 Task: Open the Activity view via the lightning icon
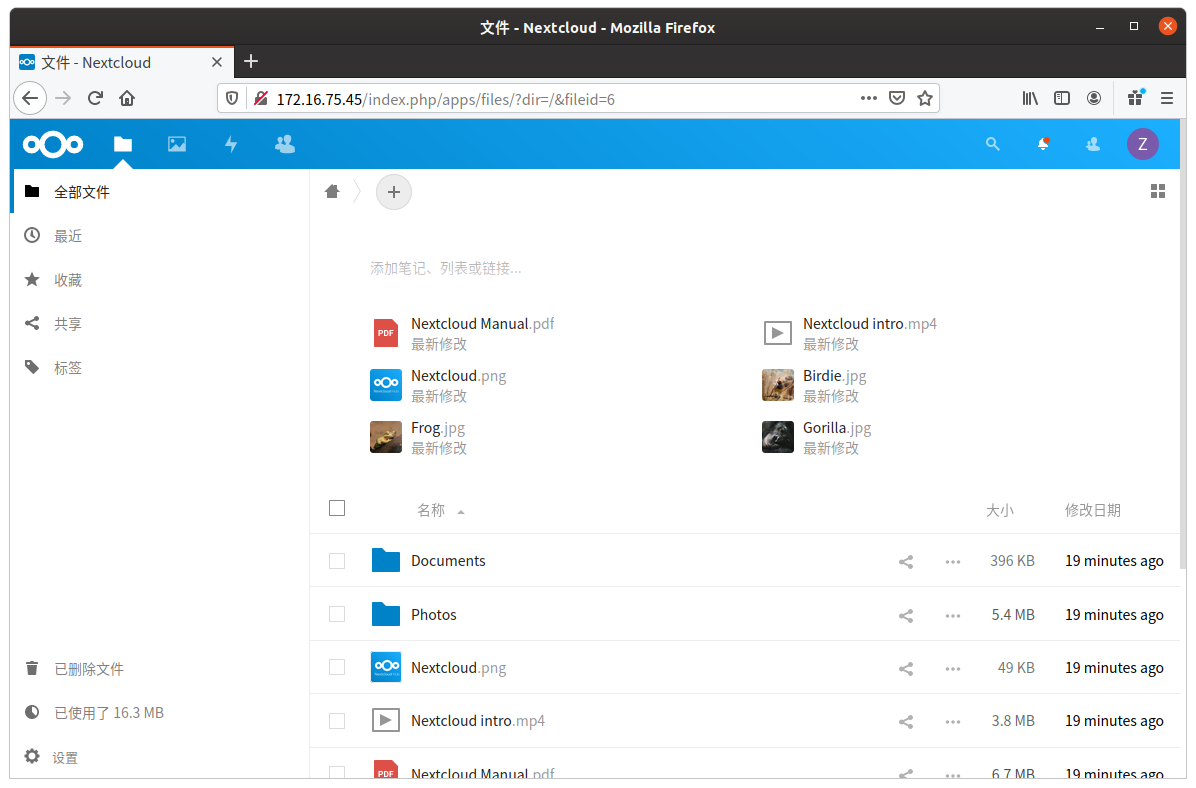click(x=231, y=144)
